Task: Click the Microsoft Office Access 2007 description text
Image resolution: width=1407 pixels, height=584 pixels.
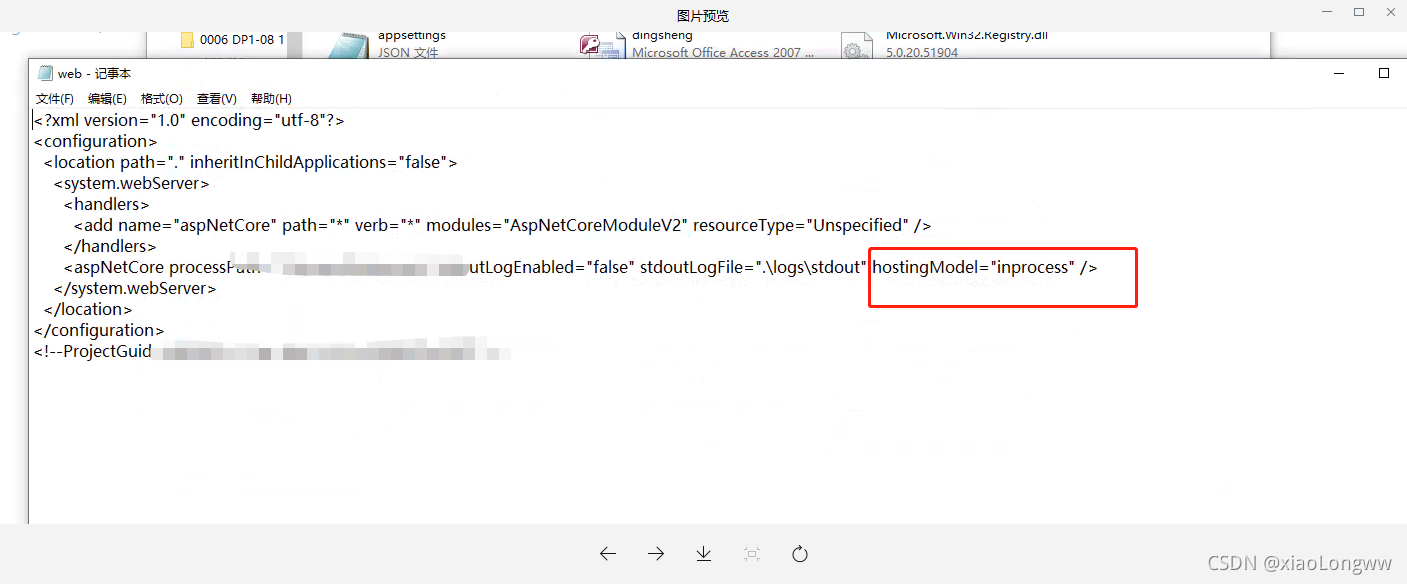Action: tap(723, 52)
